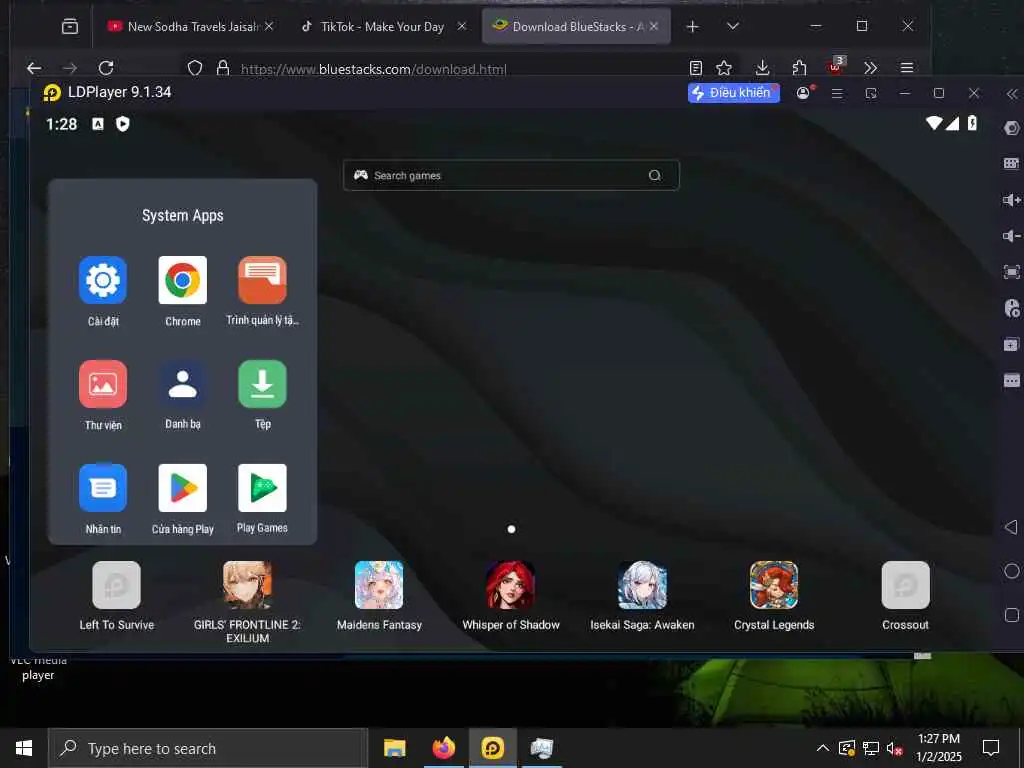This screenshot has width=1024, height=768.
Task: Launch Whisper of Shadow game
Action: pyautogui.click(x=511, y=585)
